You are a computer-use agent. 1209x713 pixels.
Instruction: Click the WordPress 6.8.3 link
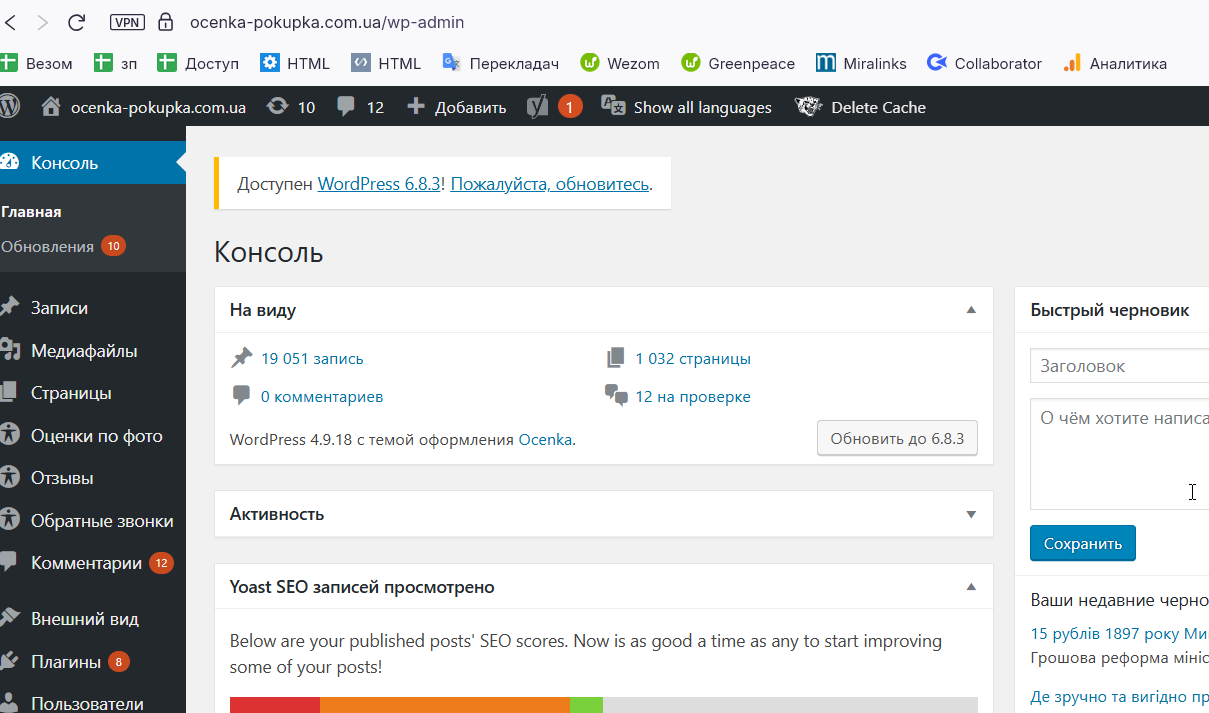pos(379,184)
